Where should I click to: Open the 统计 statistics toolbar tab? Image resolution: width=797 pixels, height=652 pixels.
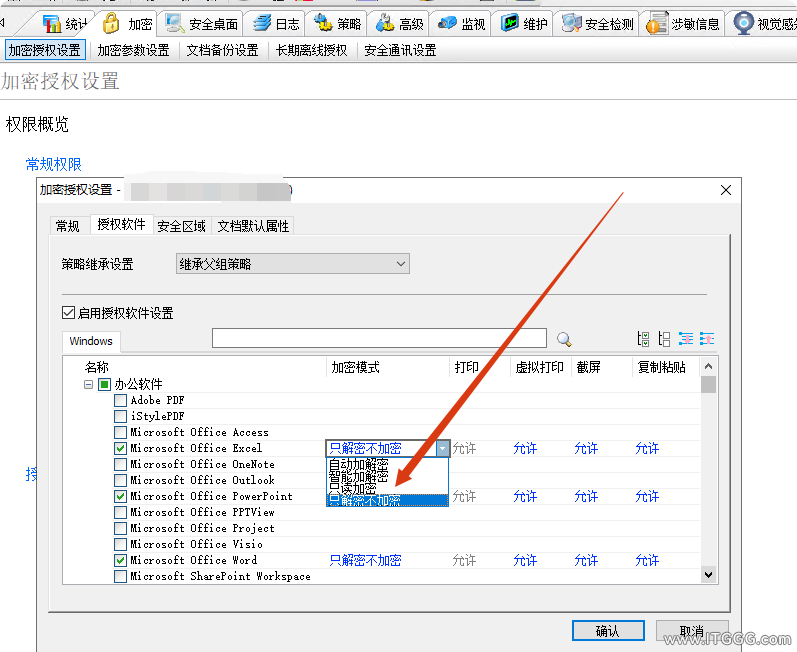(65, 24)
